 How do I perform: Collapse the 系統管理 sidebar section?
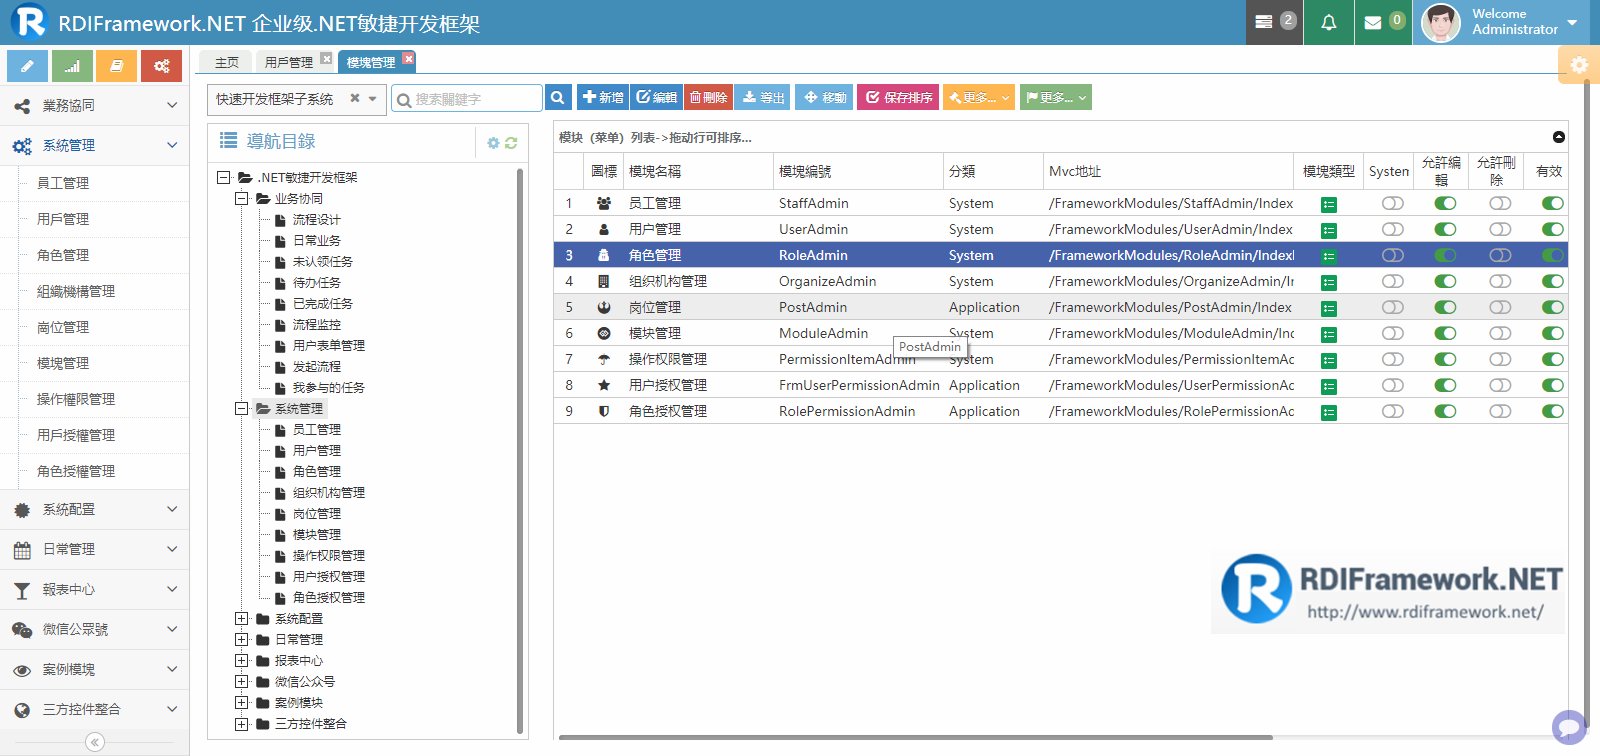(94, 145)
